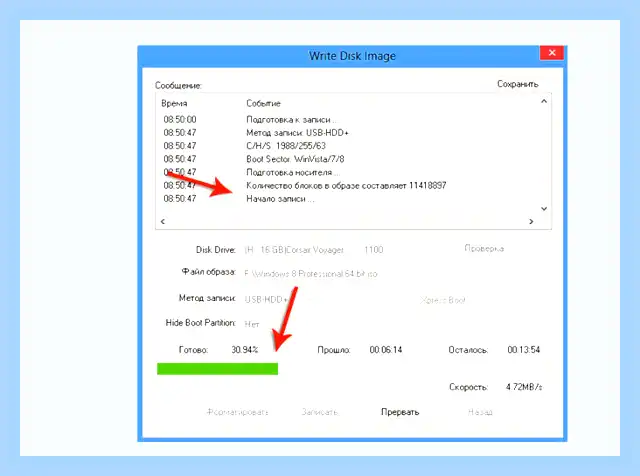
Task: Click the greyed Форматировать button
Action: tap(238, 412)
